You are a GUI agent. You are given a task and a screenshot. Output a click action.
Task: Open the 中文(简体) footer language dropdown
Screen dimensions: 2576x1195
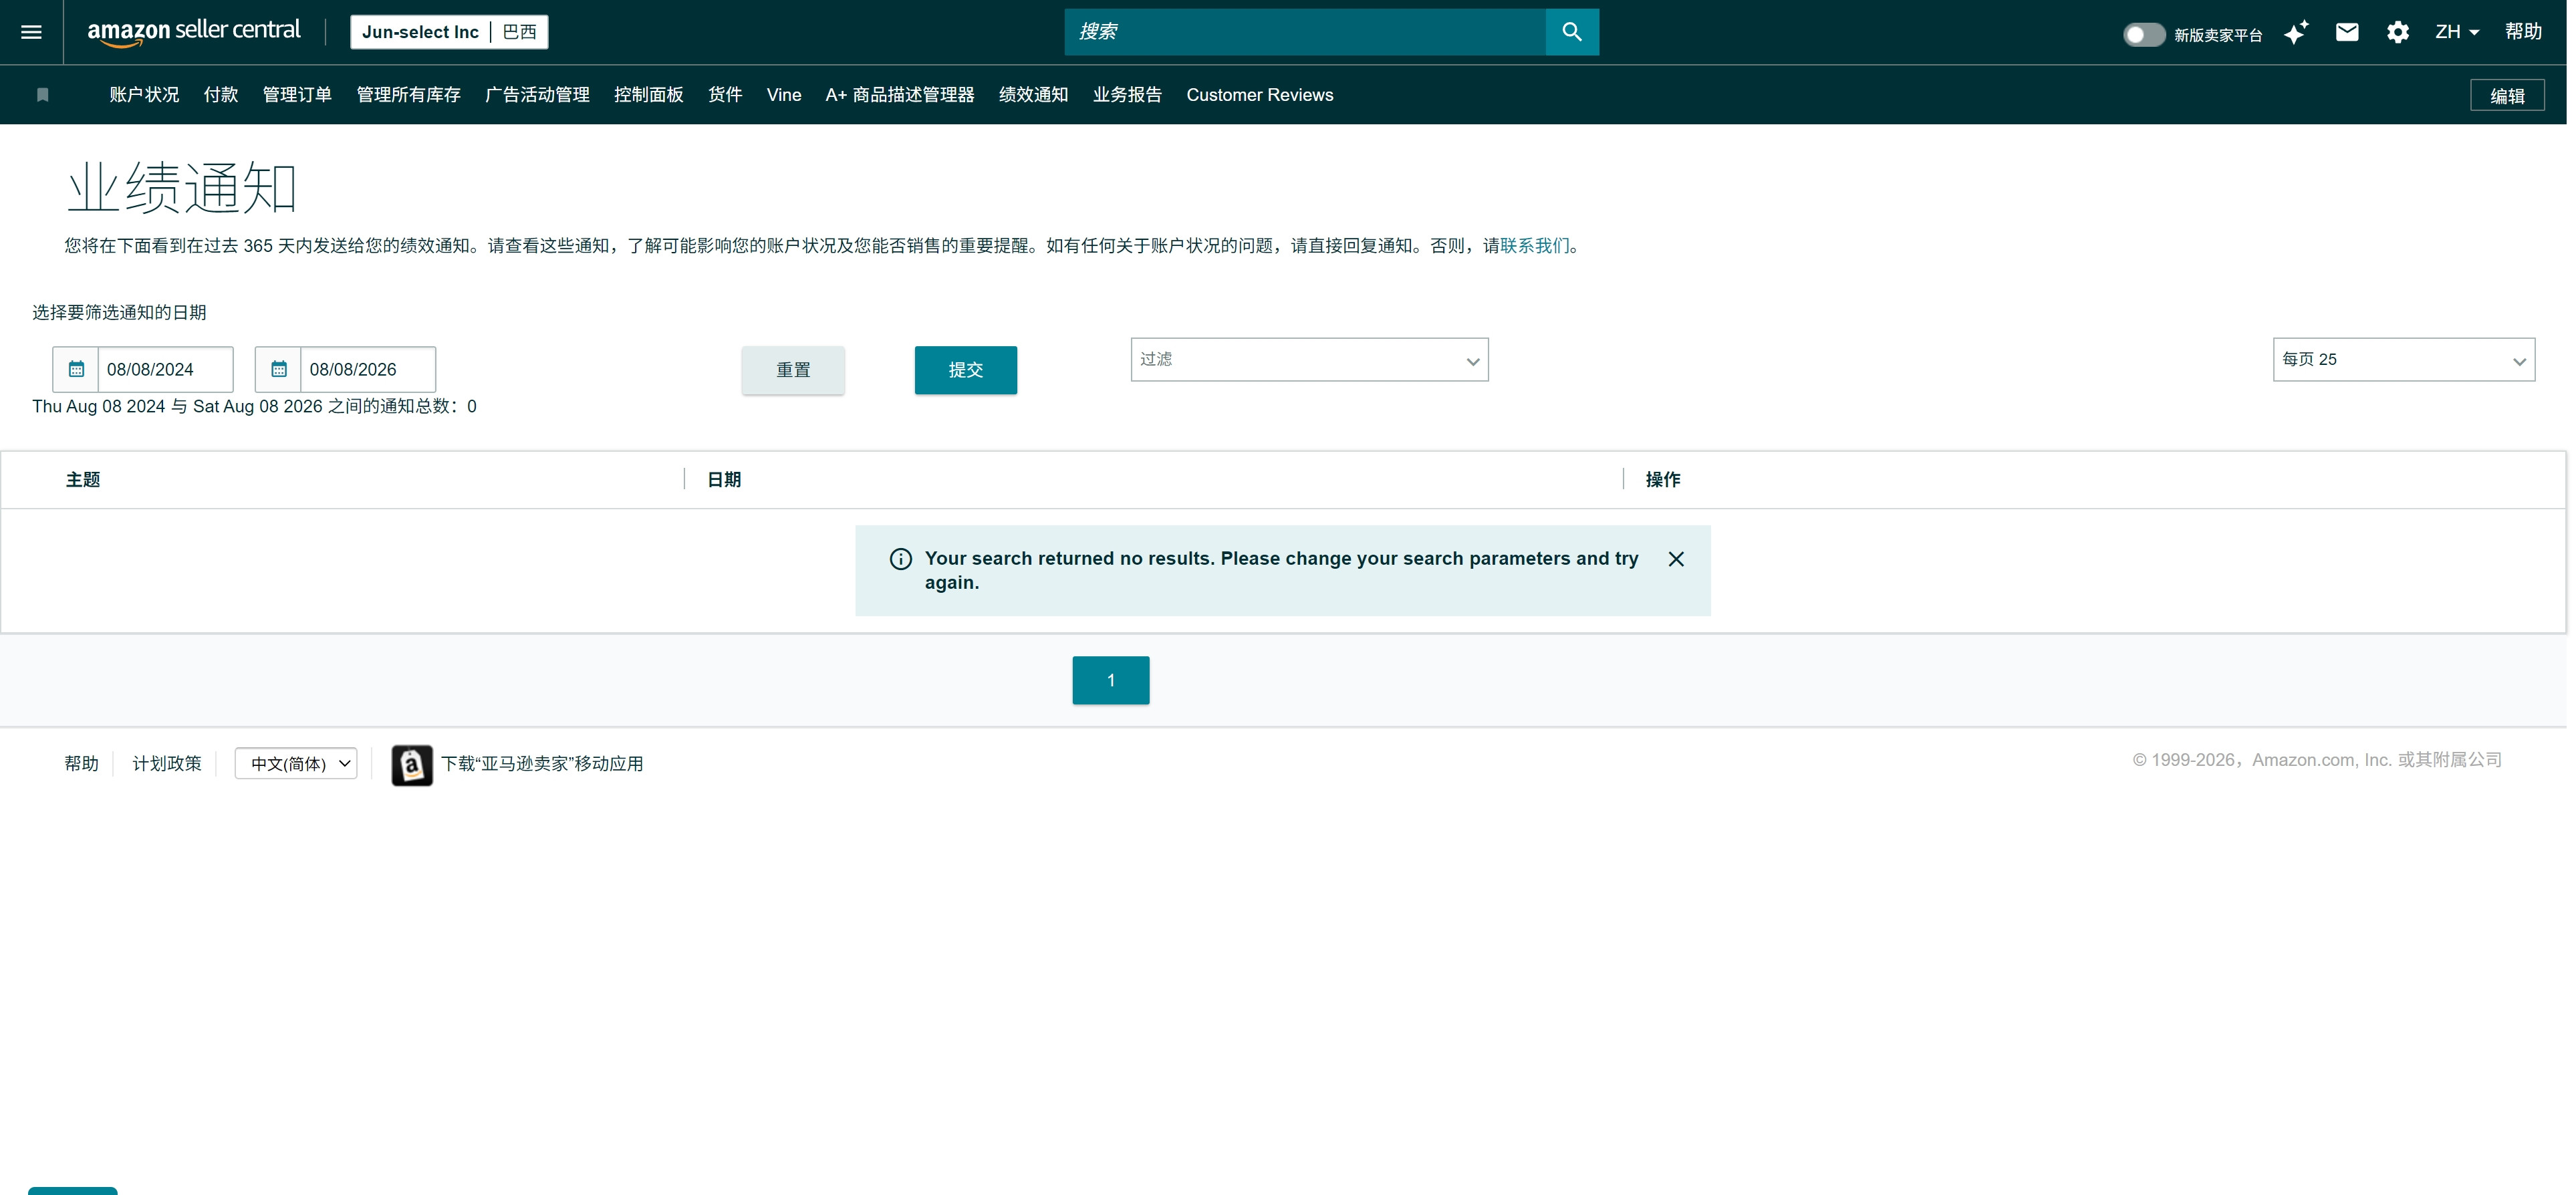(296, 764)
